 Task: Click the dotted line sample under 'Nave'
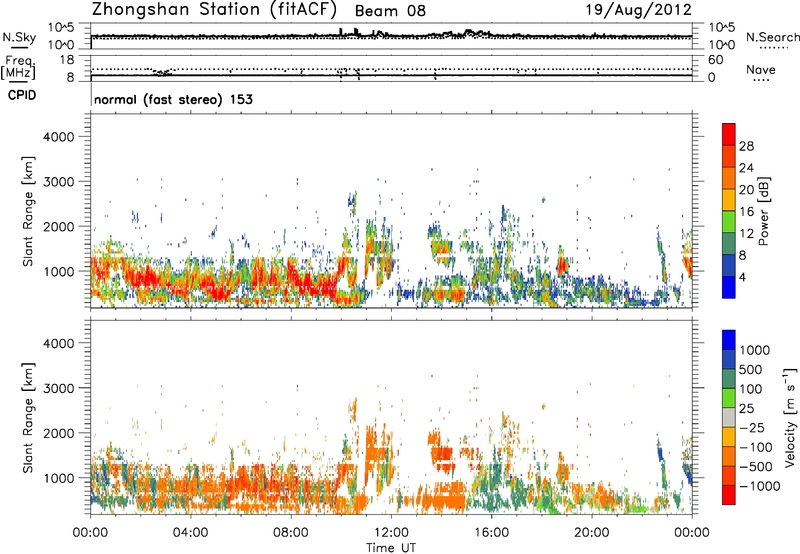click(x=761, y=80)
